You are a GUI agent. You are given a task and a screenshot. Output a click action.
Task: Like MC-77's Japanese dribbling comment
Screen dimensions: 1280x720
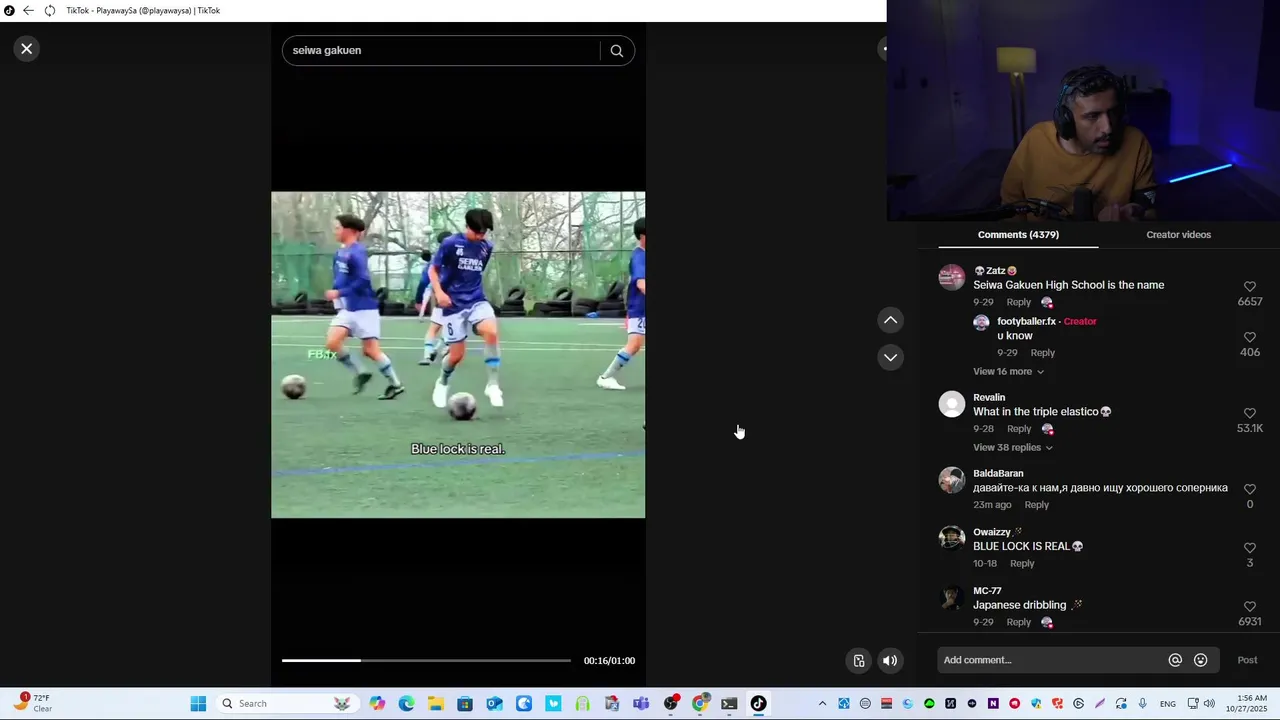coord(1249,607)
